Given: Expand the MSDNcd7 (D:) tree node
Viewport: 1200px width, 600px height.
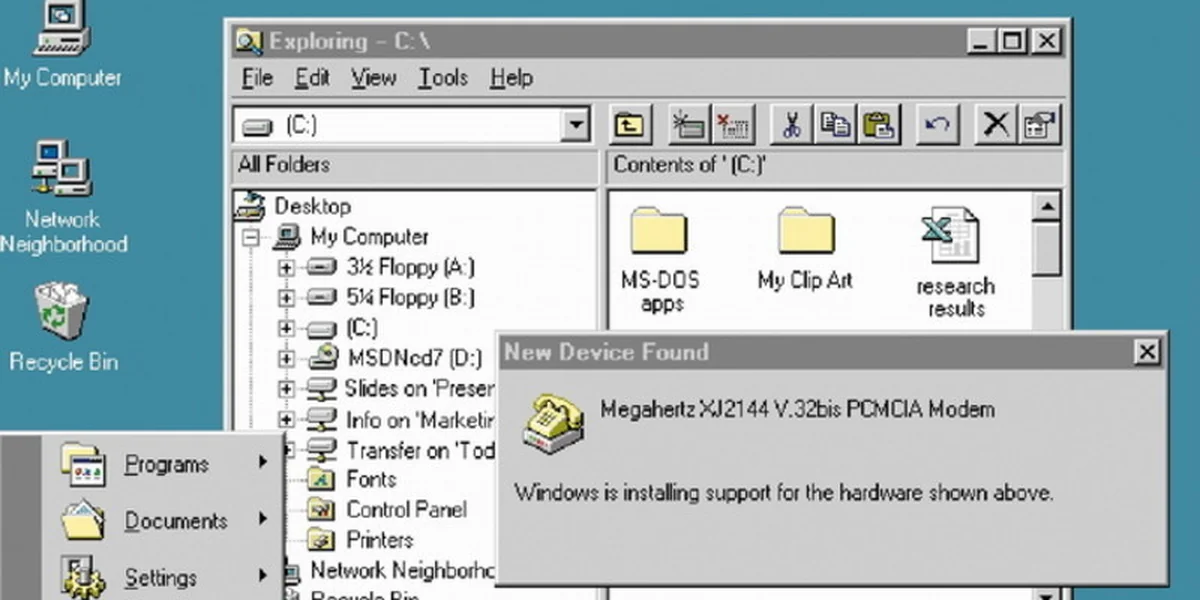Looking at the screenshot, I should point(286,358).
